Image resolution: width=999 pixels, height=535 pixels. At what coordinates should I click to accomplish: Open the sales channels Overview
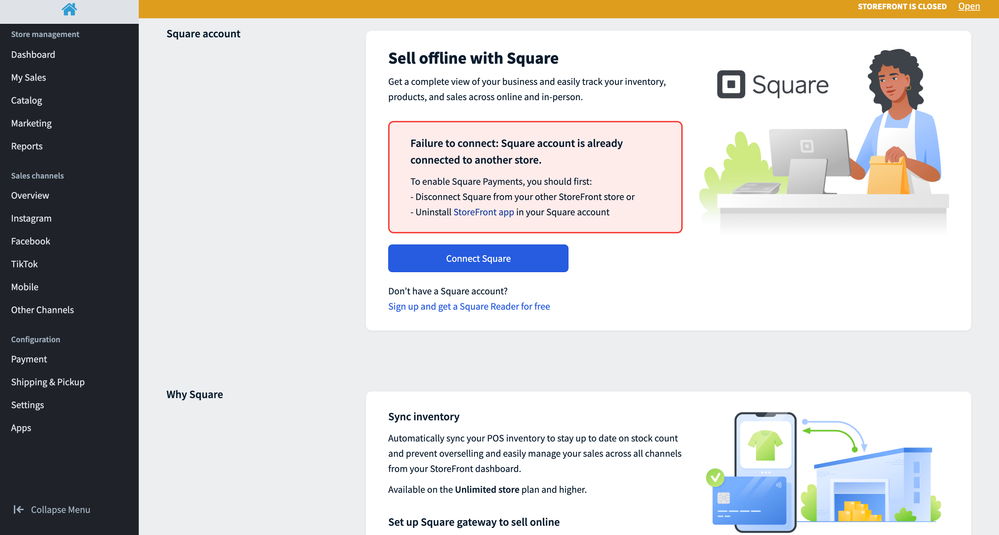pyautogui.click(x=30, y=196)
